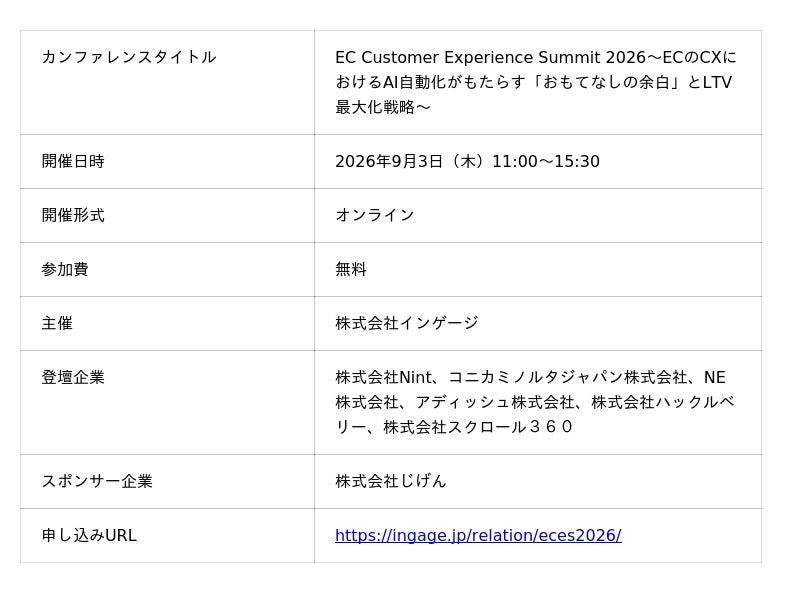Viewport: 800px width, 593px height.
Task: Click the 主催 row label
Action: [57, 323]
